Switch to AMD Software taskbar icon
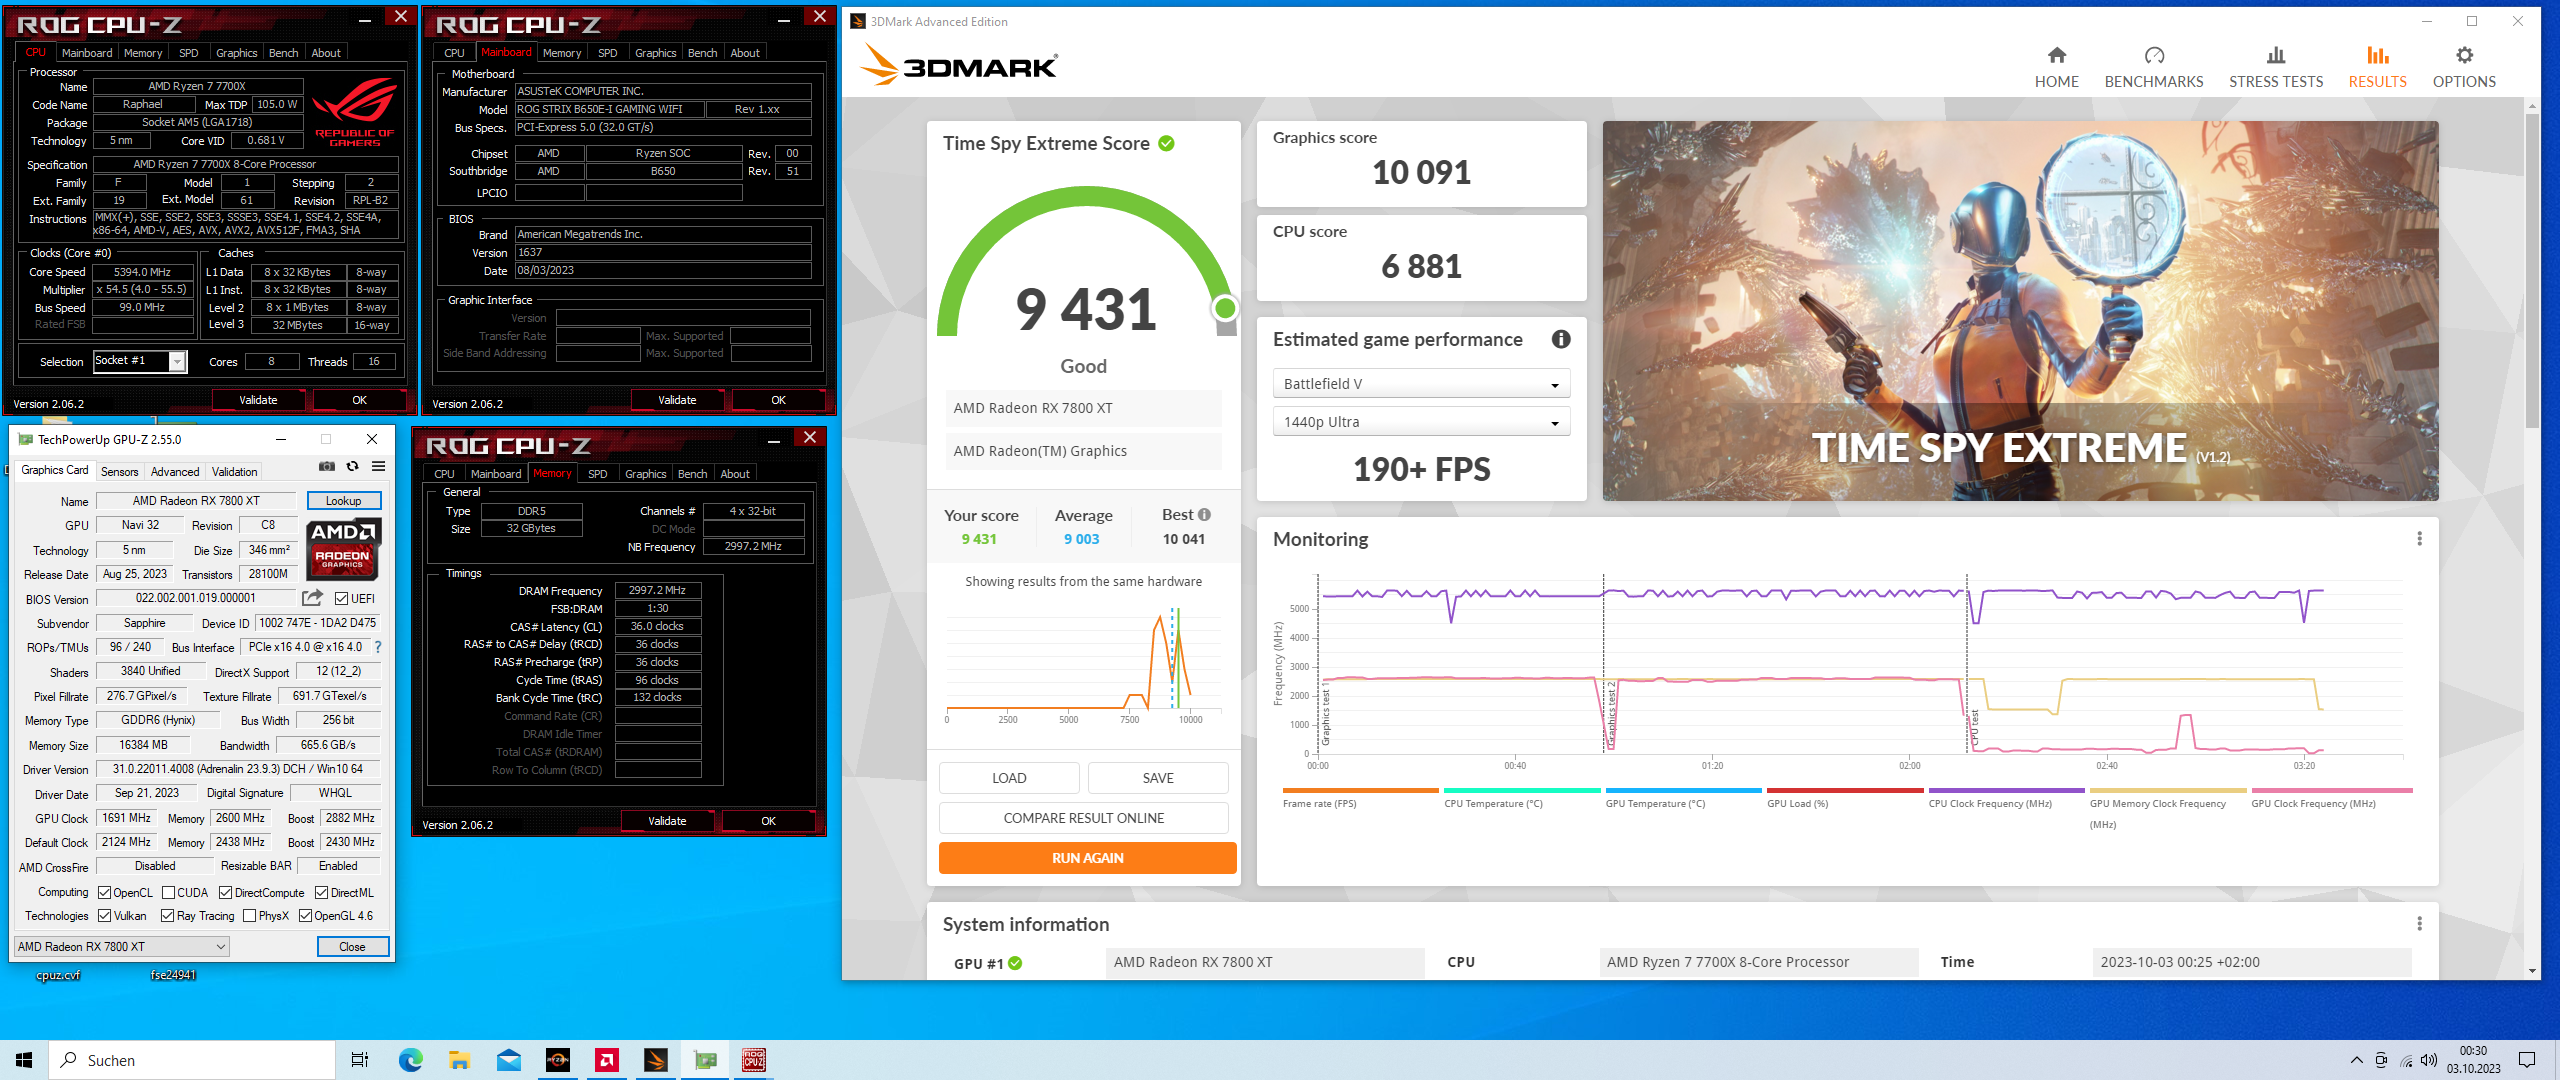Image resolution: width=2560 pixels, height=1080 pixels. click(606, 1060)
